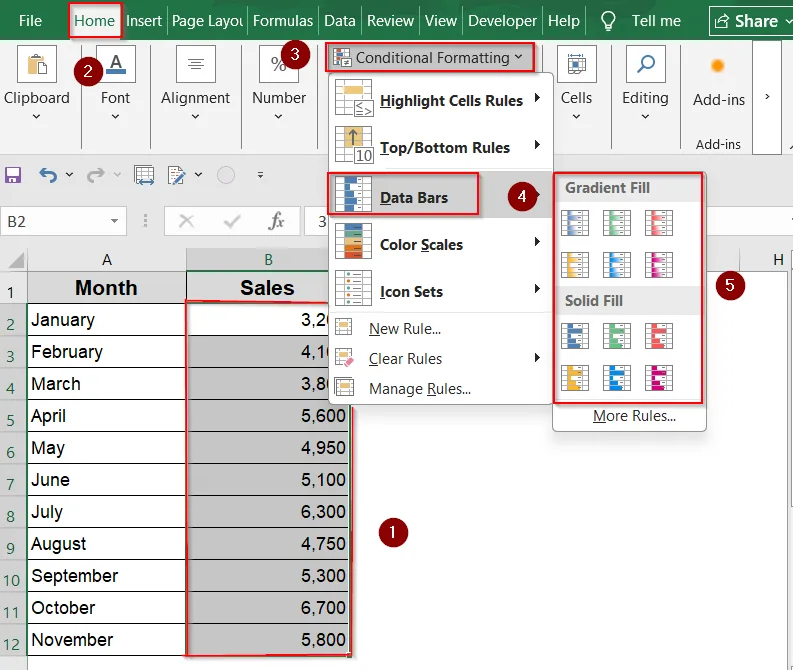793x670 pixels.
Task: Customize Quick Access Toolbar dropdown
Action: (x=260, y=175)
